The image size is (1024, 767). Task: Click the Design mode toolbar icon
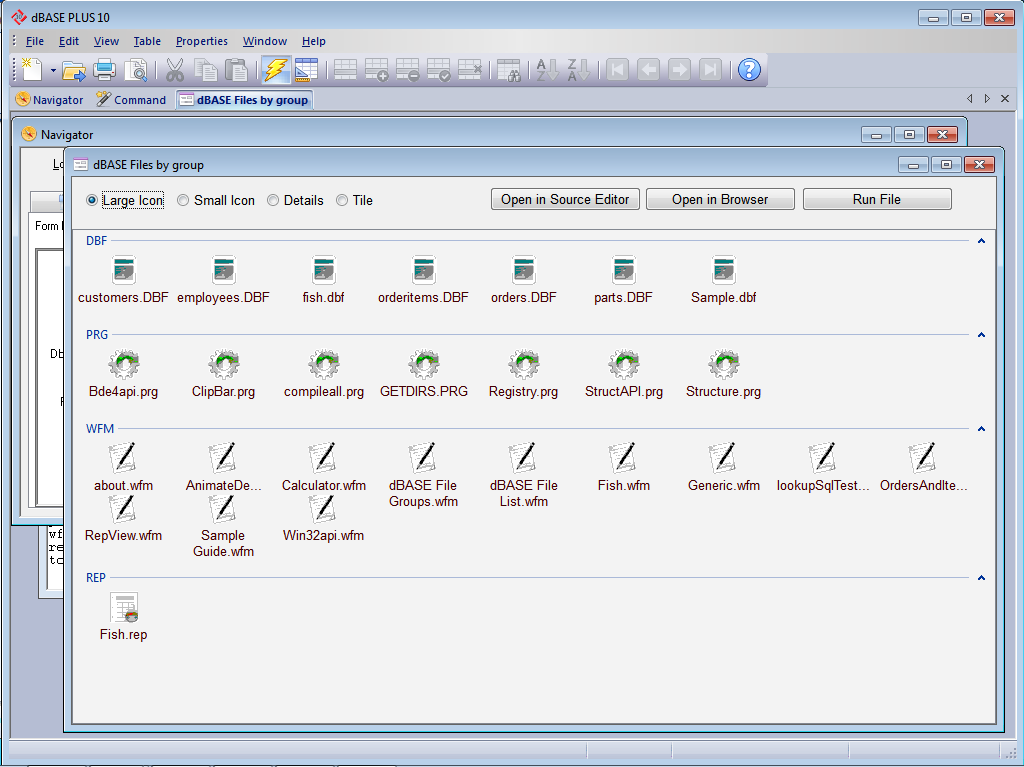coord(306,70)
